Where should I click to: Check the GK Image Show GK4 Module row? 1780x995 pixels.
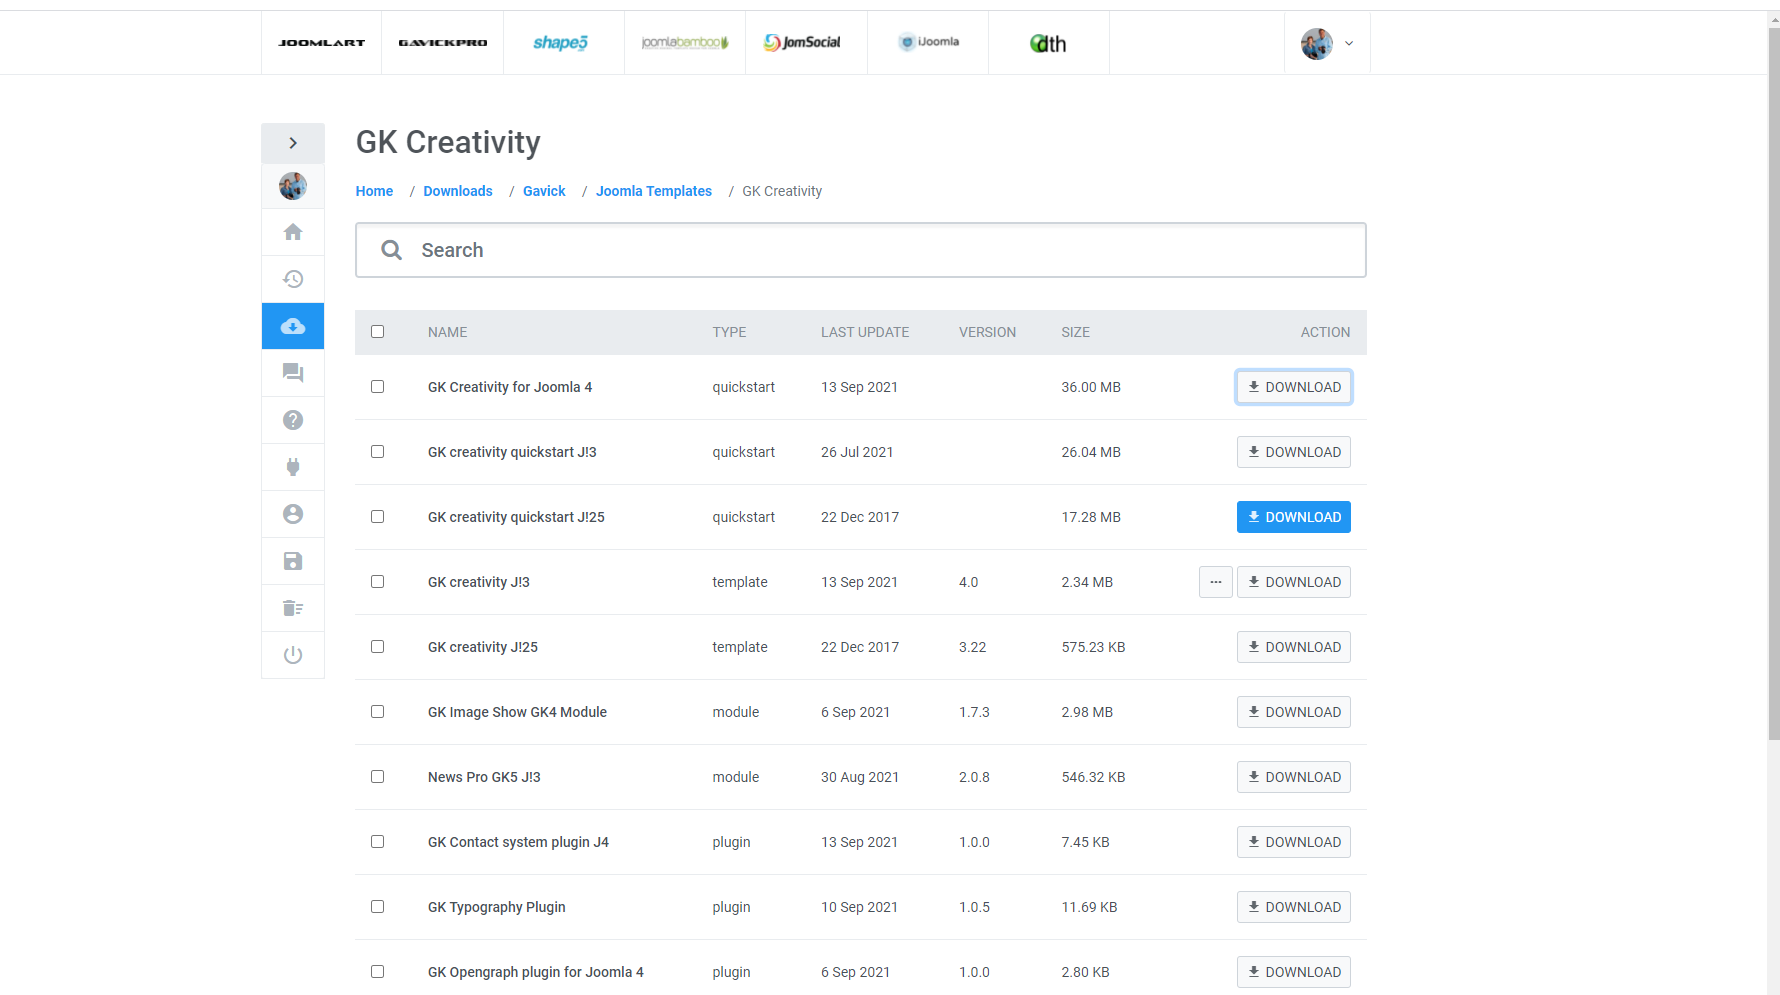[377, 711]
